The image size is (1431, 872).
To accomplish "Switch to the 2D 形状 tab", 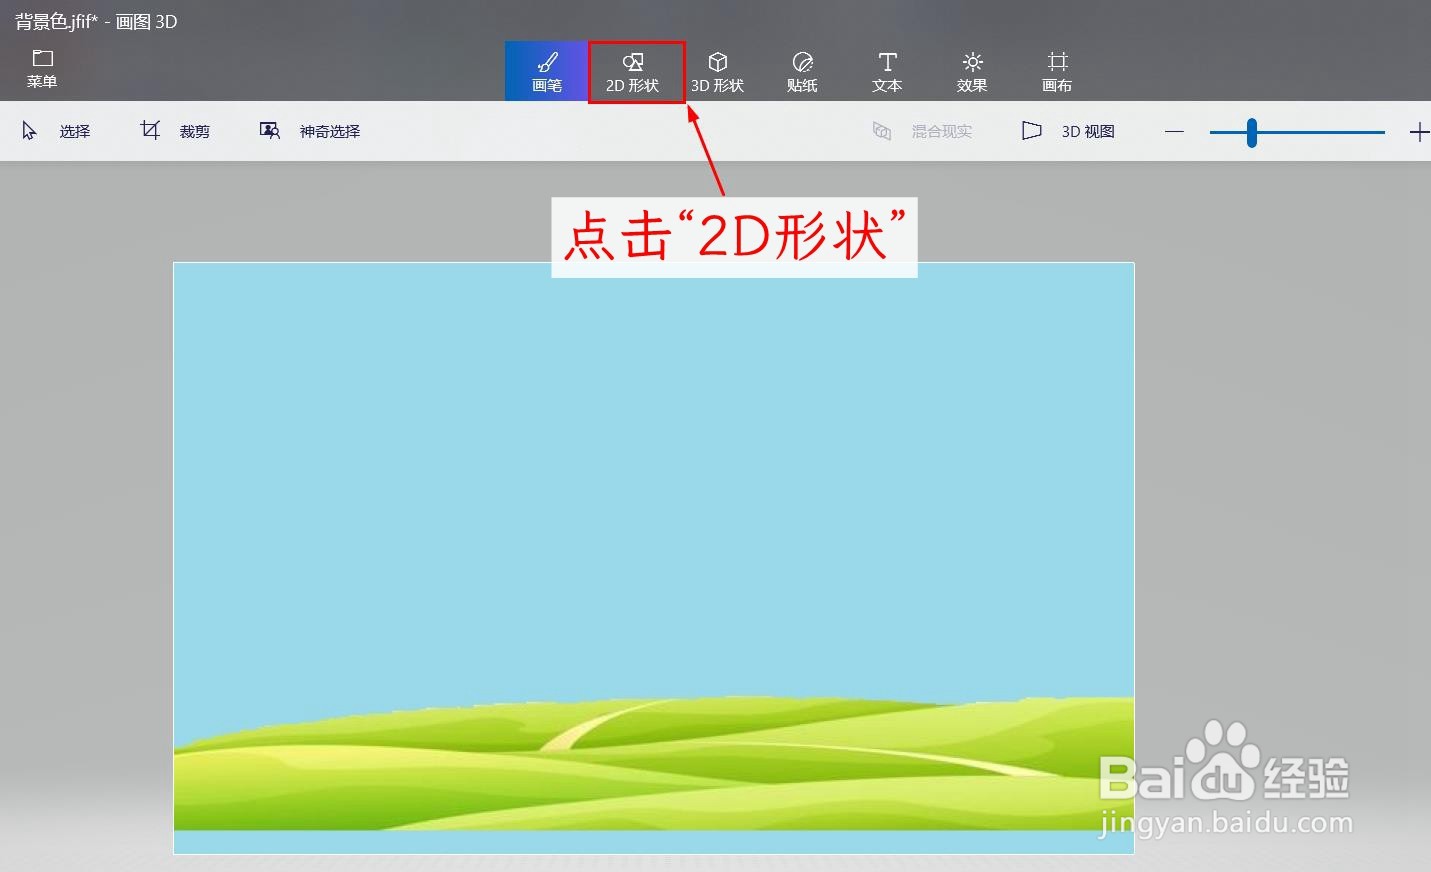I will tap(632, 71).
